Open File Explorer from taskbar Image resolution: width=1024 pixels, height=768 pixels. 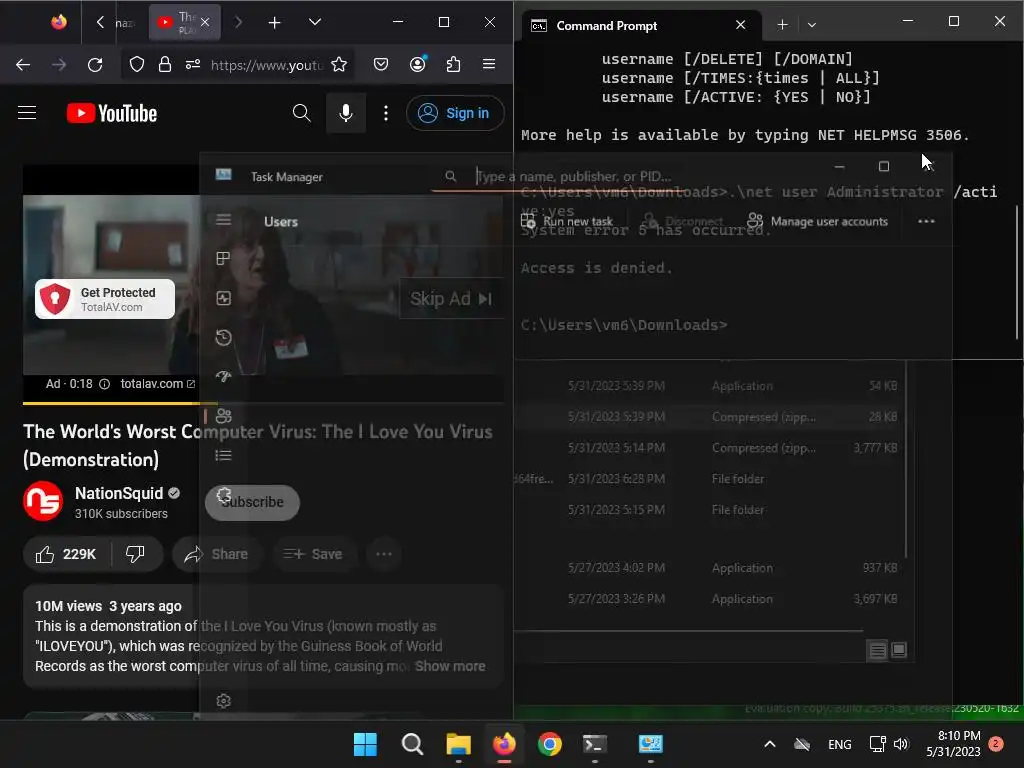(x=458, y=744)
